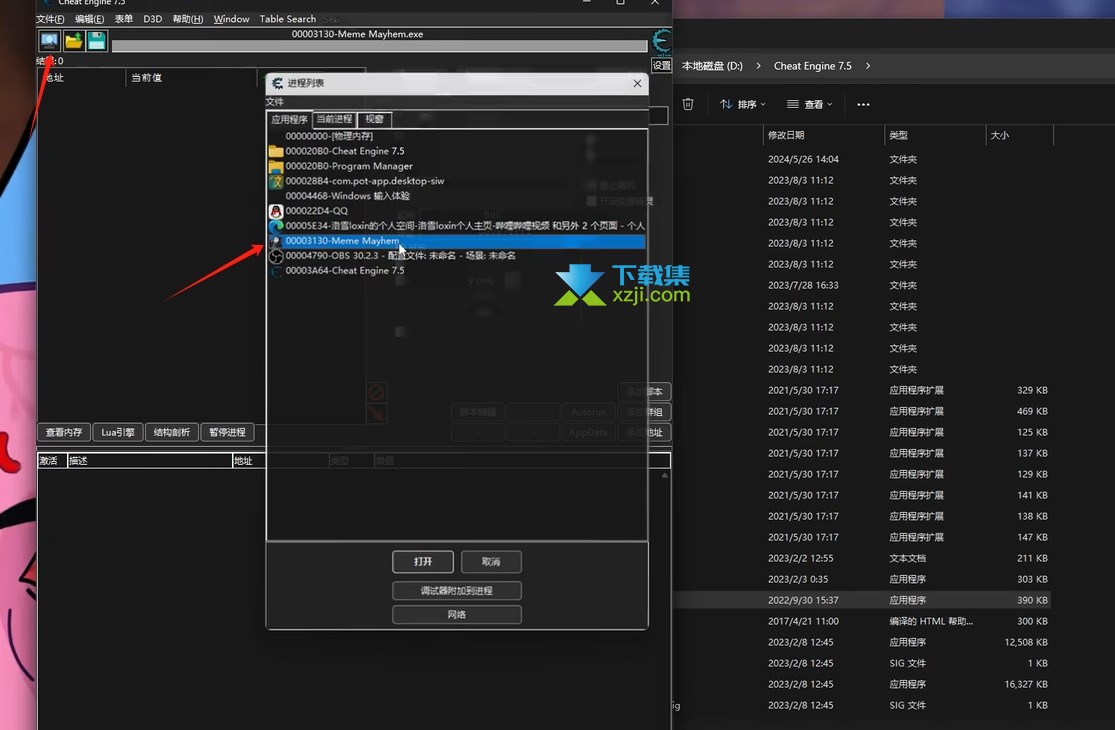Select the file sized 303 KB
Screen dimensions: 1115x730
click(x=862, y=579)
